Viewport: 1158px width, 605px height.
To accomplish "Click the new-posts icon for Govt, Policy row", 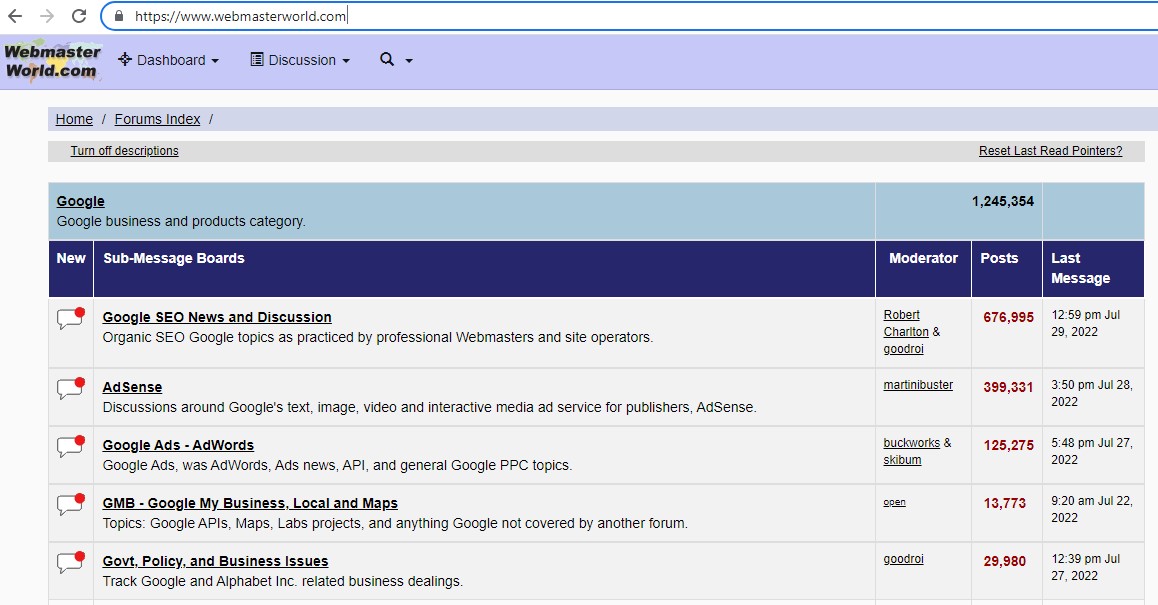I will 71,563.
